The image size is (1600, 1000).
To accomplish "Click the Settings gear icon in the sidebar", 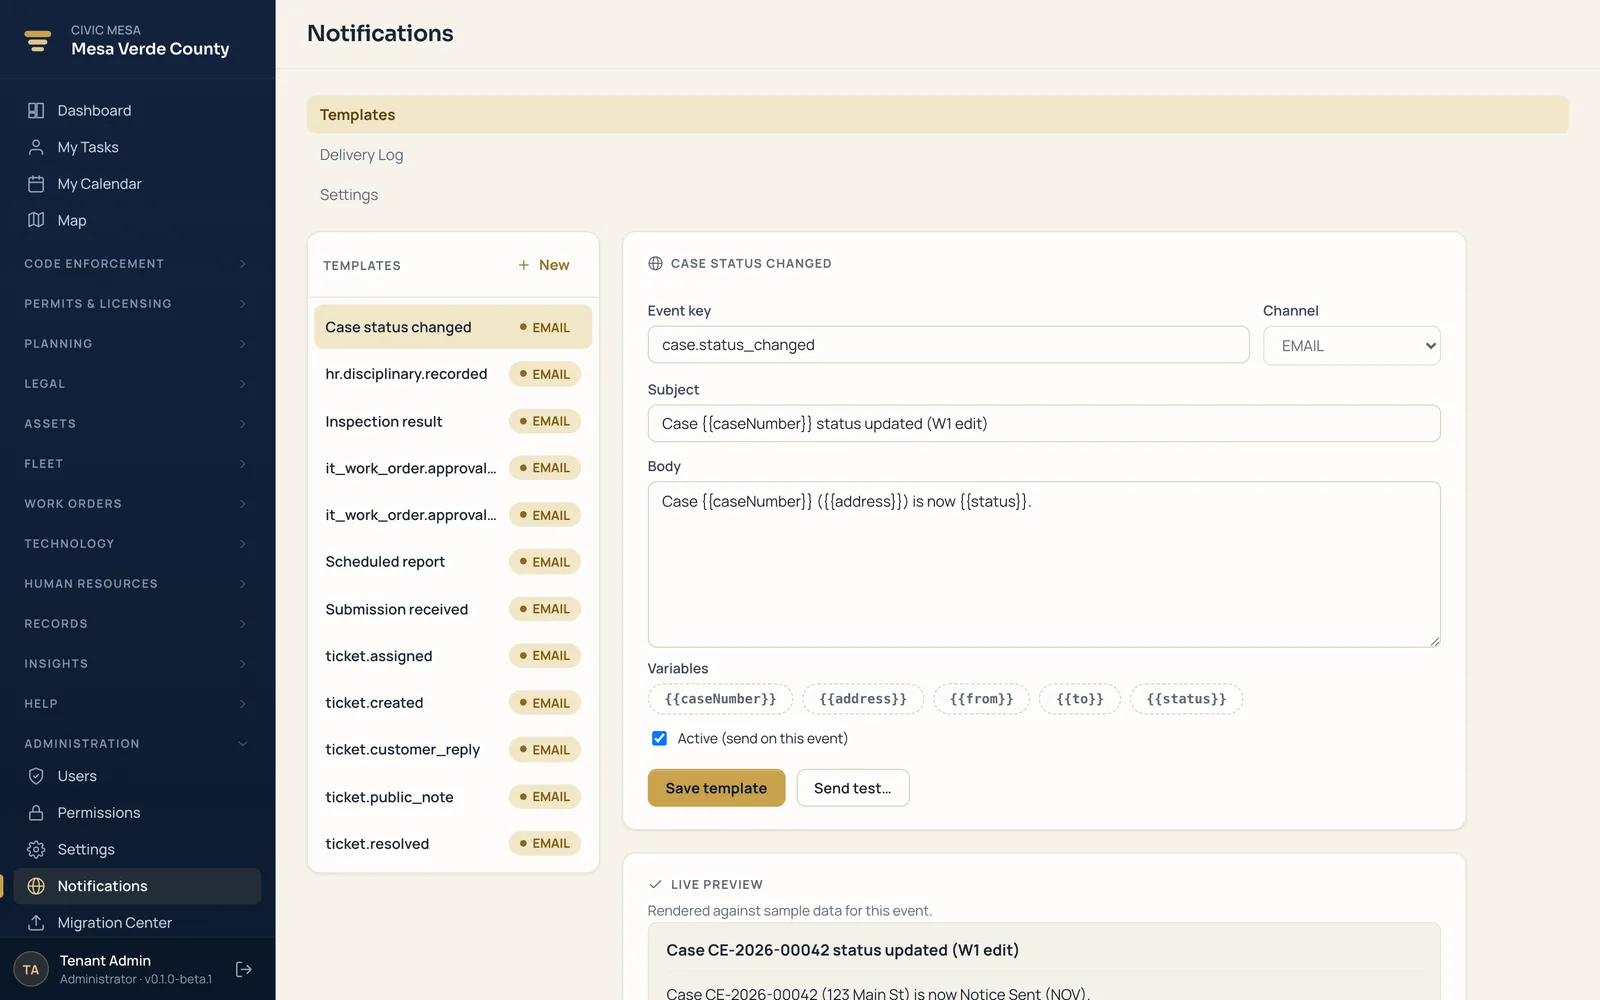I will coord(36,849).
